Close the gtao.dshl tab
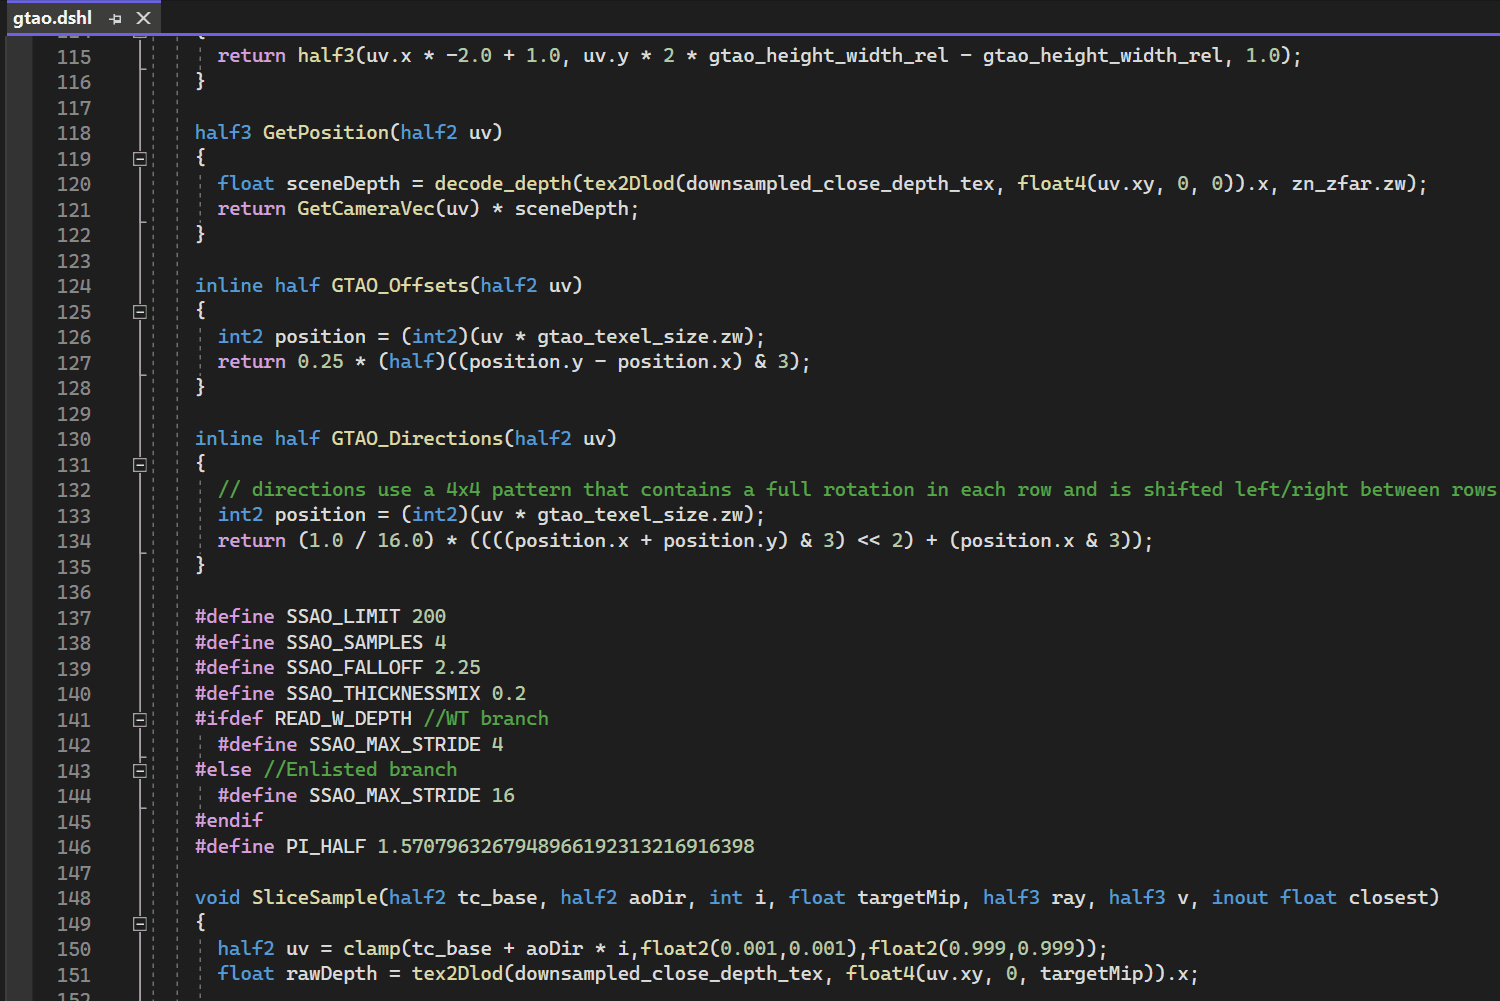 click(x=144, y=18)
